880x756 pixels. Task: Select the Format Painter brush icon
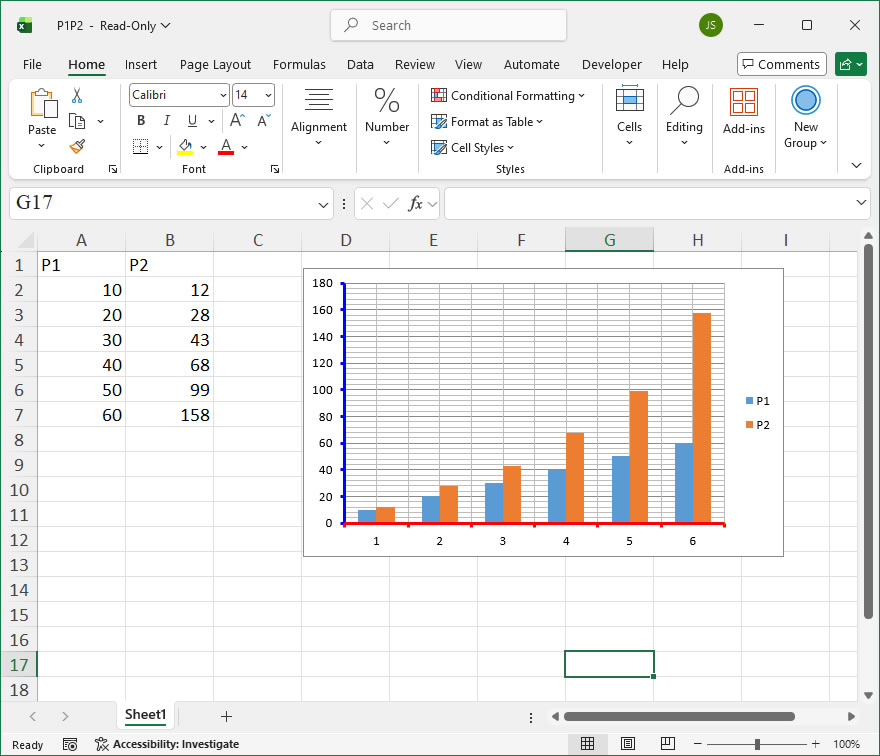[x=77, y=146]
